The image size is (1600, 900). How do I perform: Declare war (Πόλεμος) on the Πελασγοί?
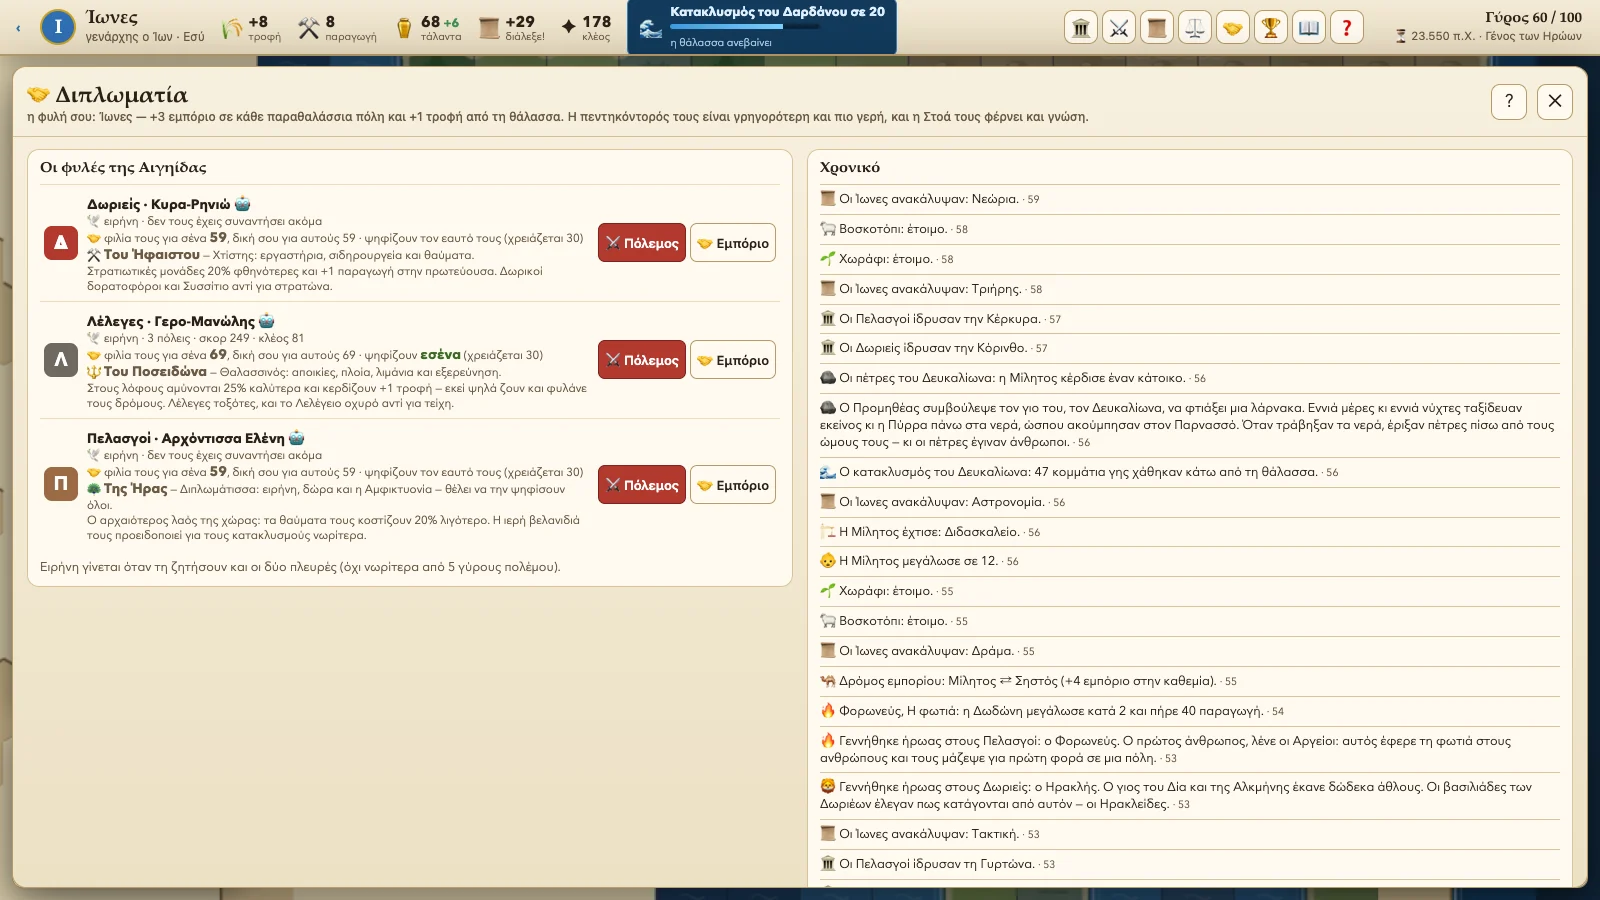[642, 485]
